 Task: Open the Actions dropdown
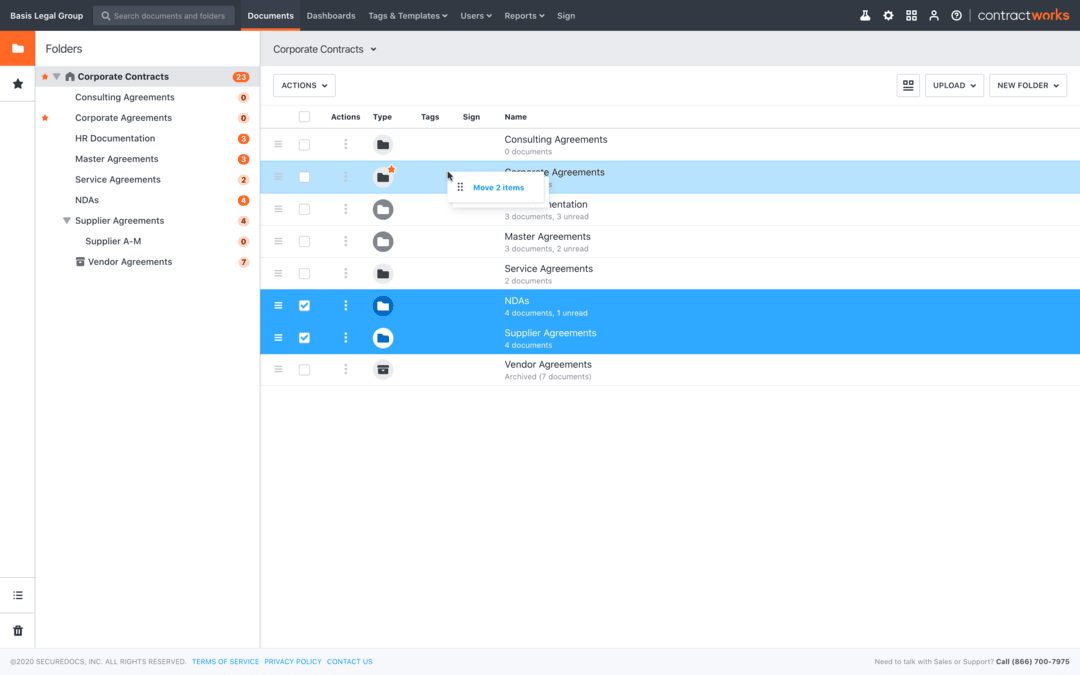[303, 85]
